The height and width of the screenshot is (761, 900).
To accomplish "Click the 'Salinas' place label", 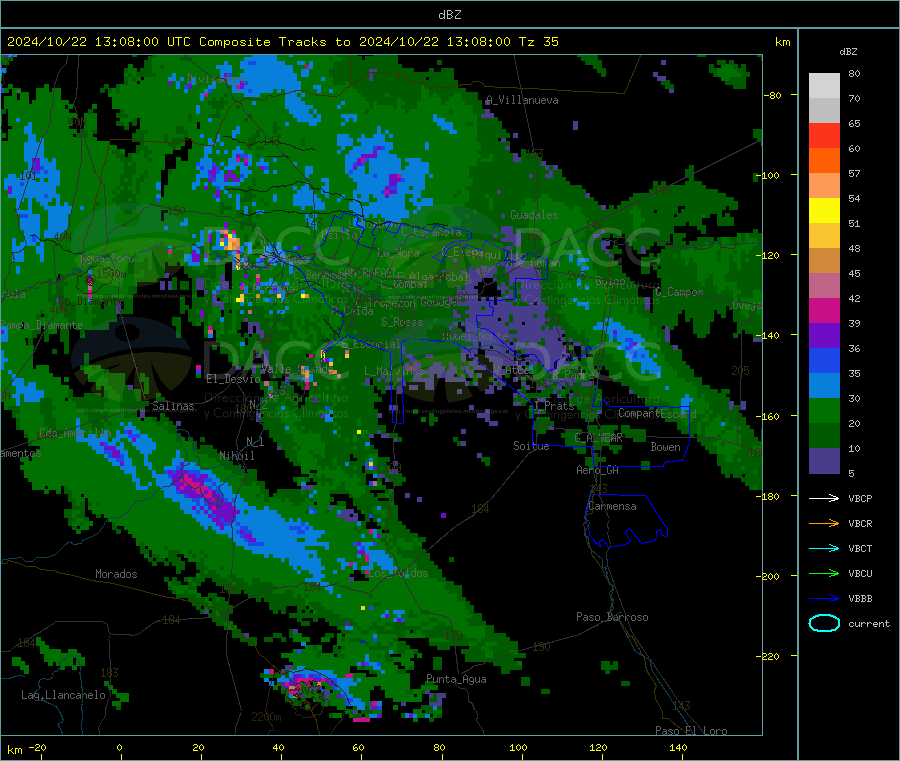I will [x=173, y=406].
